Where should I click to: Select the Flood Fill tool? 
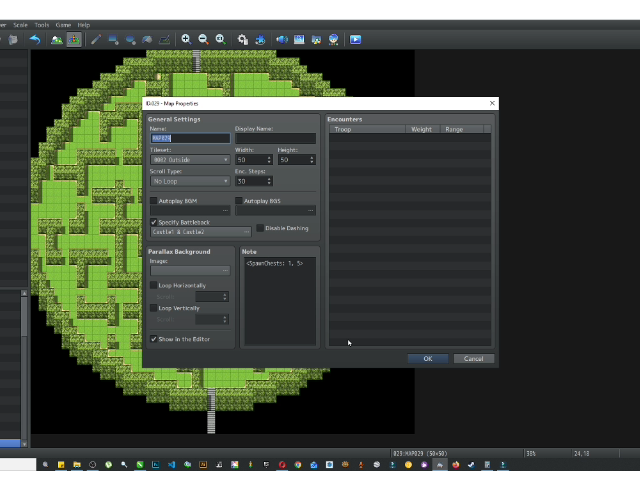click(x=147, y=40)
